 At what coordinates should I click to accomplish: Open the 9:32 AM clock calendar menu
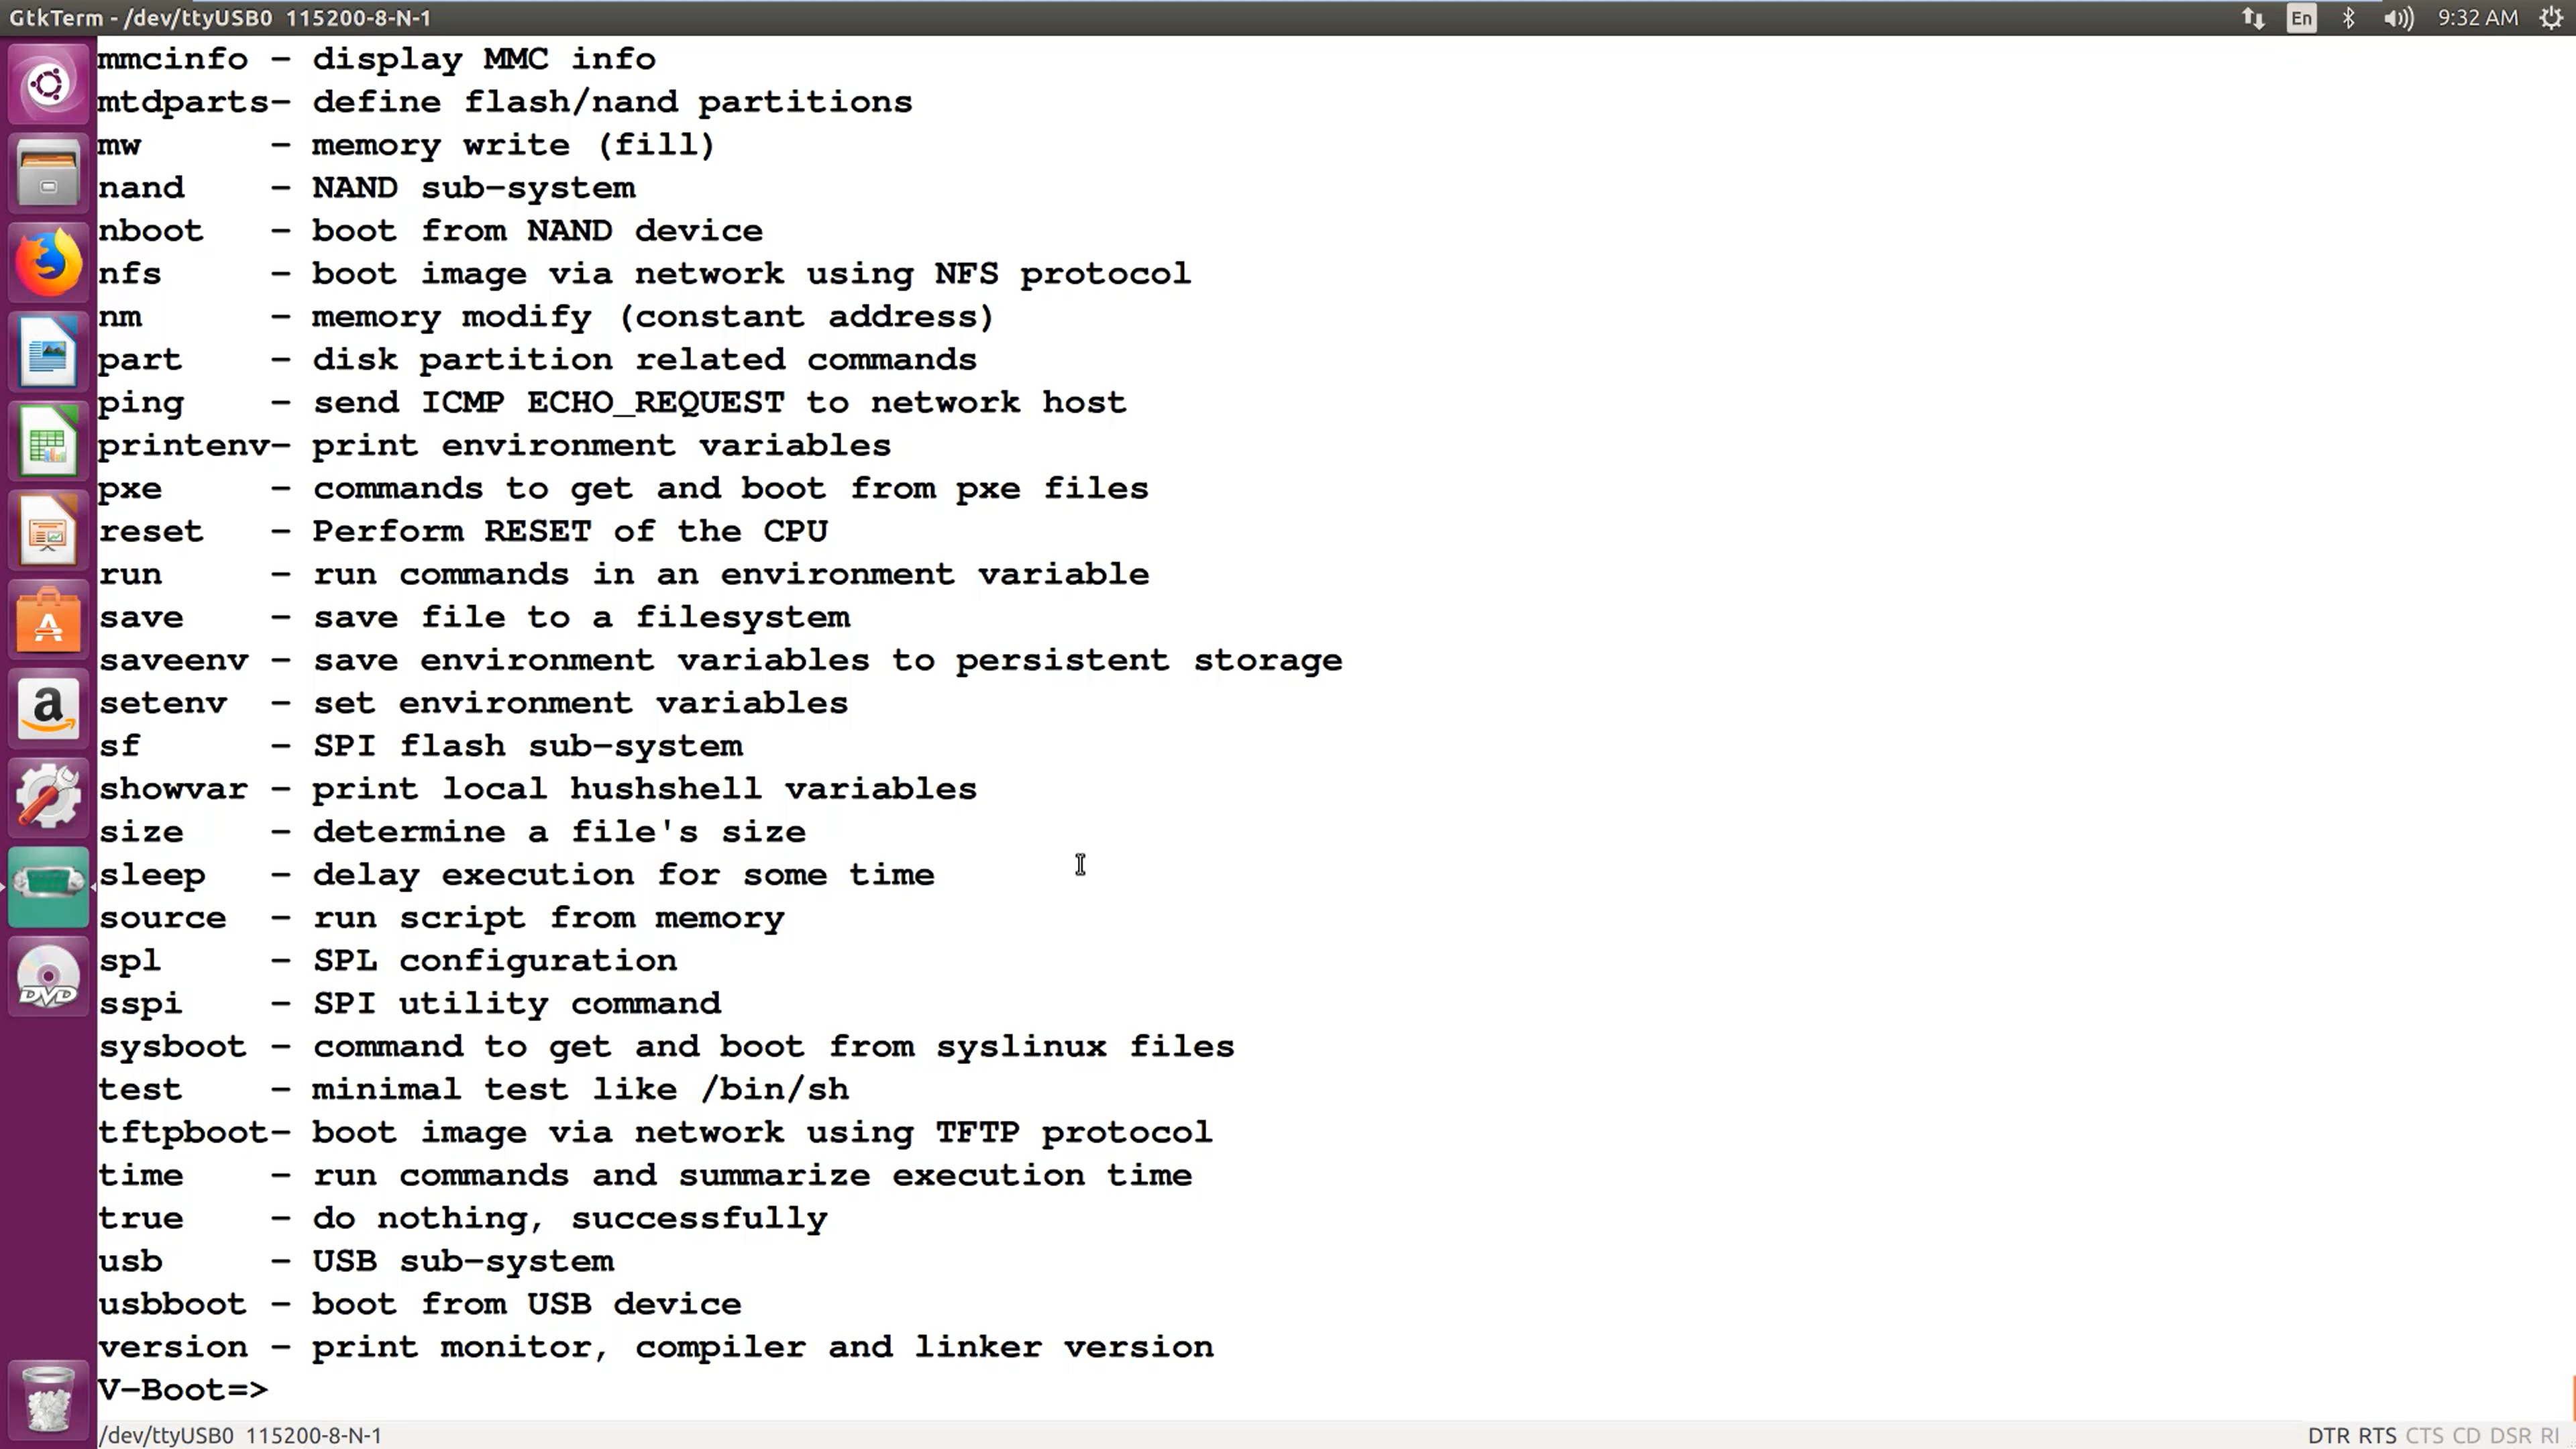pos(2477,18)
